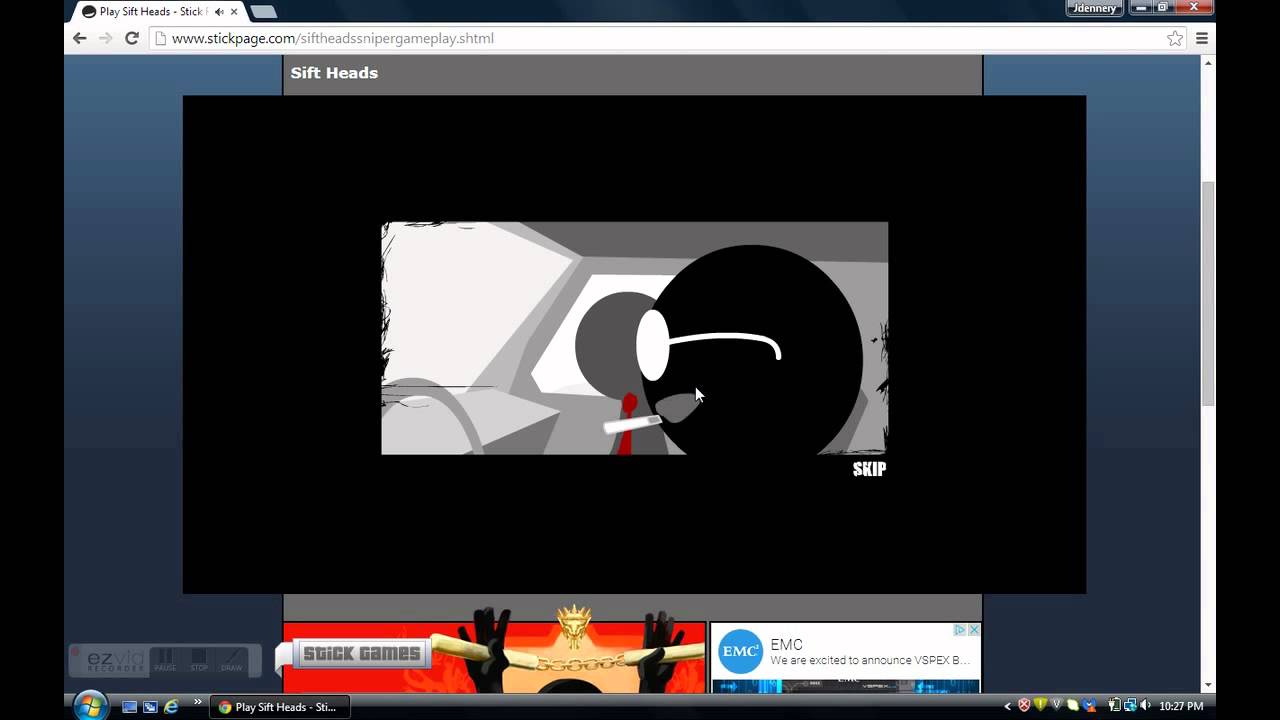The width and height of the screenshot is (1280, 720).
Task: Pause the ezvid recording
Action: click(165, 660)
